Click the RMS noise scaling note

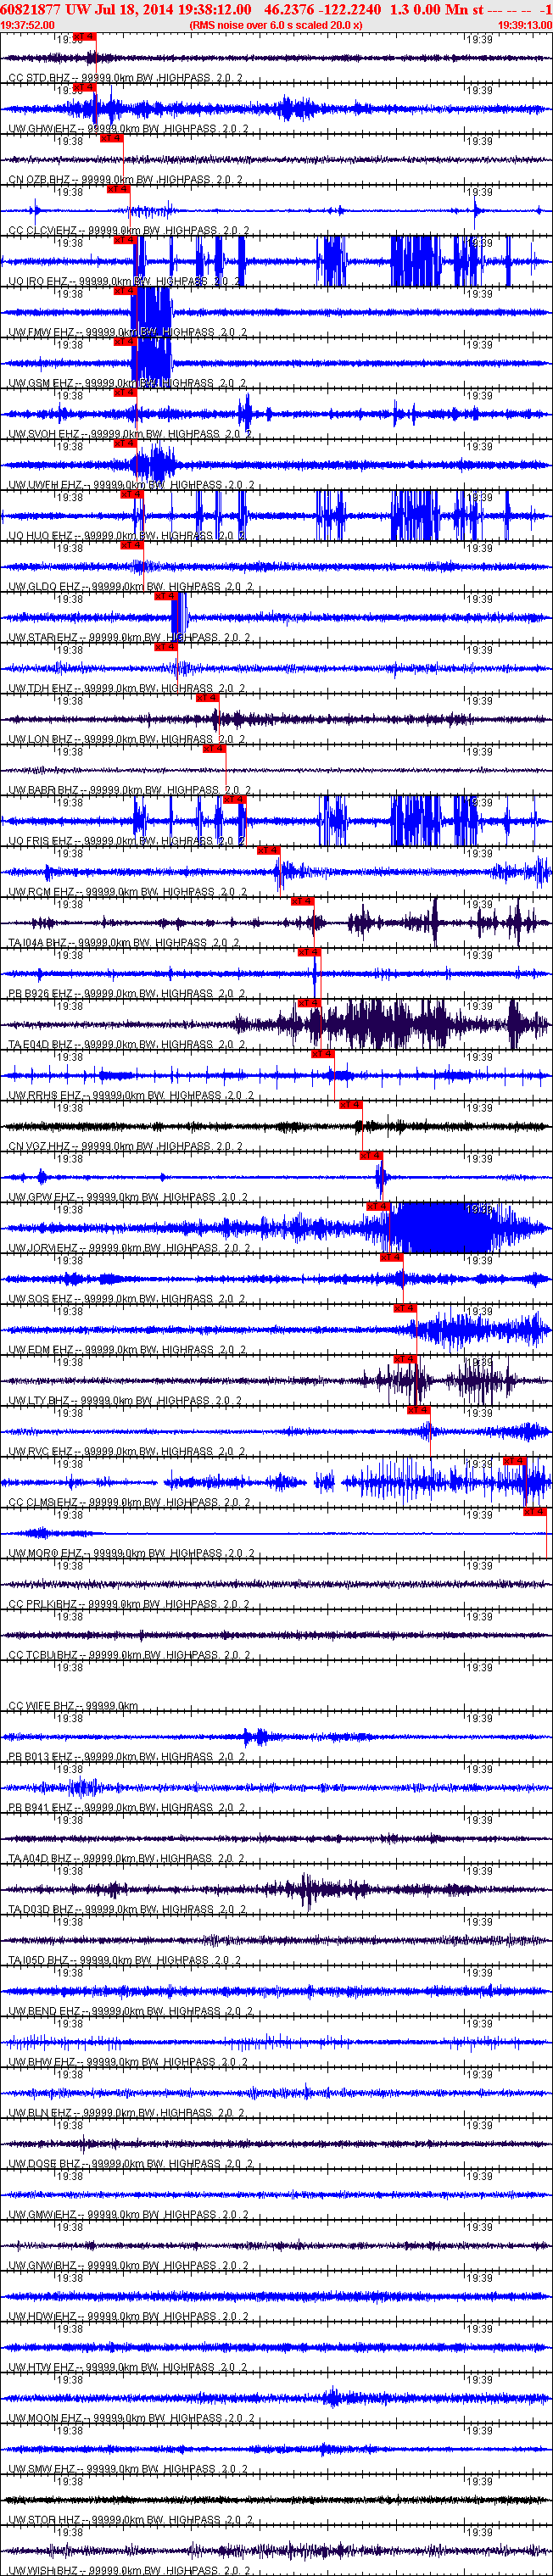pyautogui.click(x=276, y=25)
